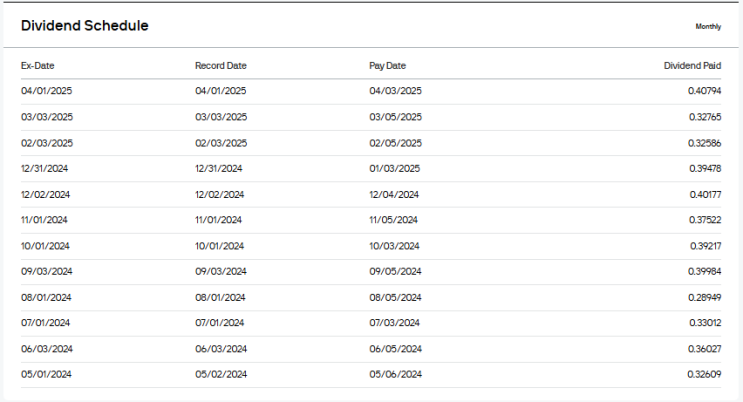Click dividend value 0.32765
The height and width of the screenshot is (402, 743).
pos(705,117)
